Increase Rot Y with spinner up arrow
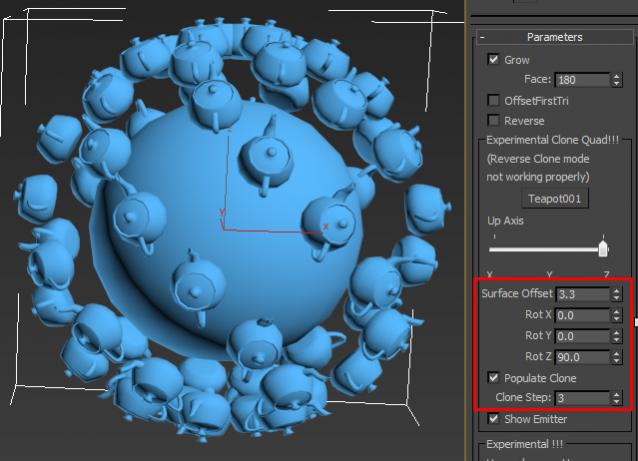 pos(616,333)
